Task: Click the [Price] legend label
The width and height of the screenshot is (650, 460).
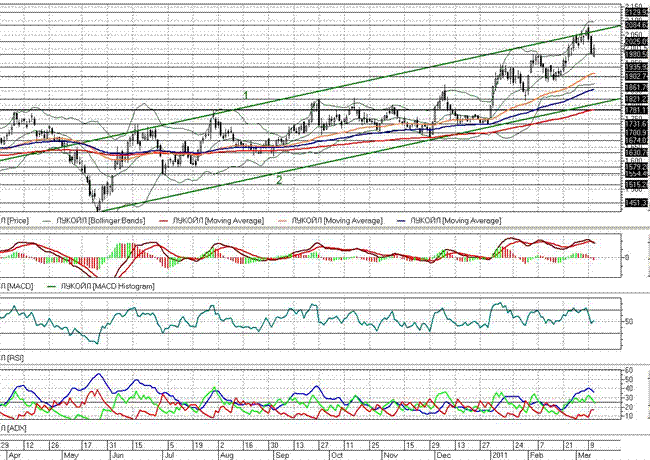Action: pos(18,217)
